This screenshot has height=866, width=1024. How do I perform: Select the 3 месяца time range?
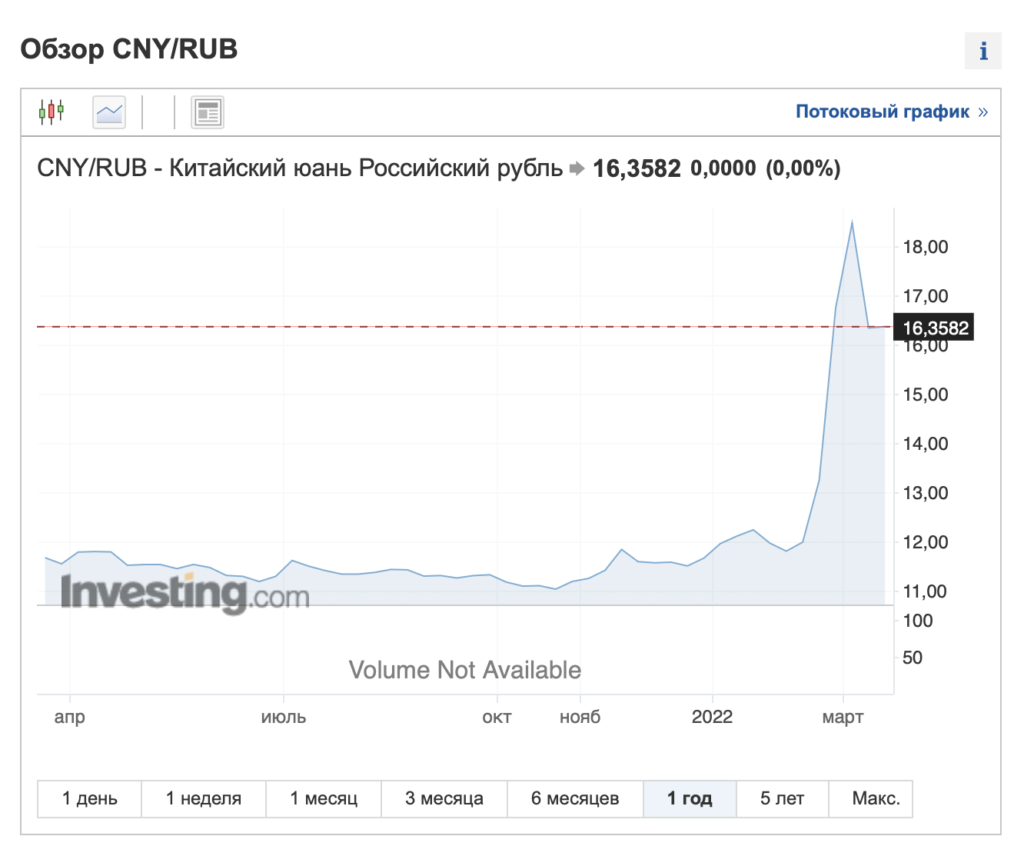(444, 798)
